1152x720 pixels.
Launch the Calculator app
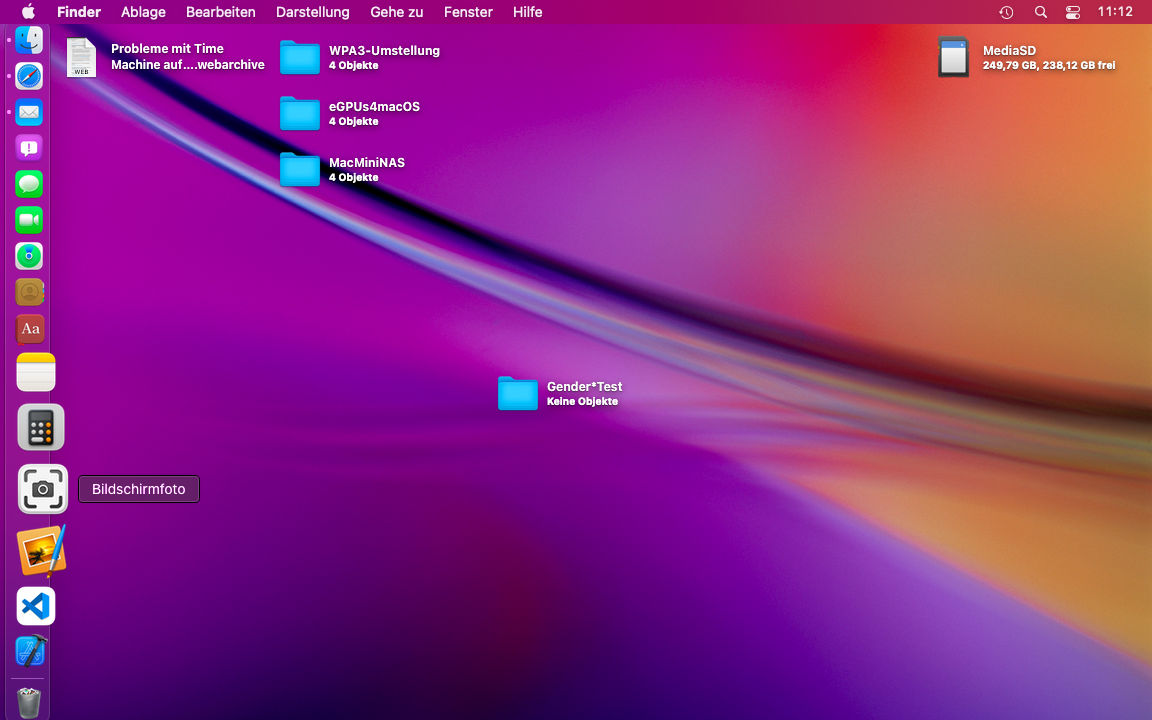click(41, 428)
